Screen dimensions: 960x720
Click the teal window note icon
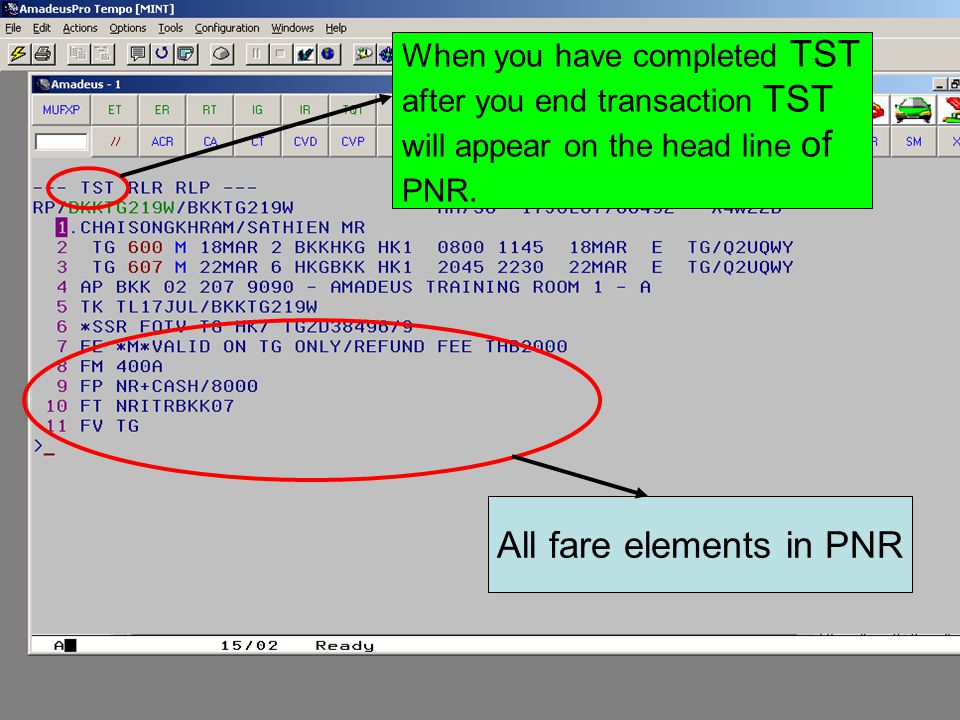click(186, 54)
